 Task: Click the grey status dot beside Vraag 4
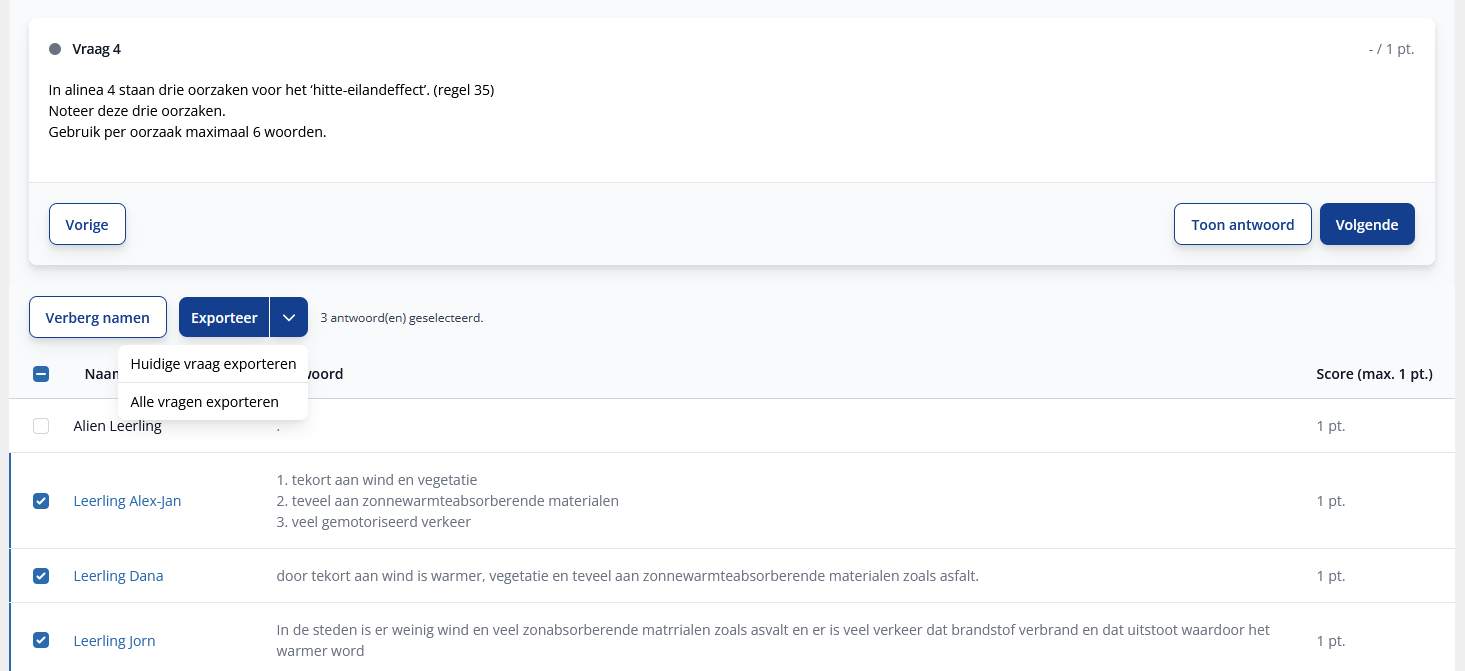[x=55, y=49]
